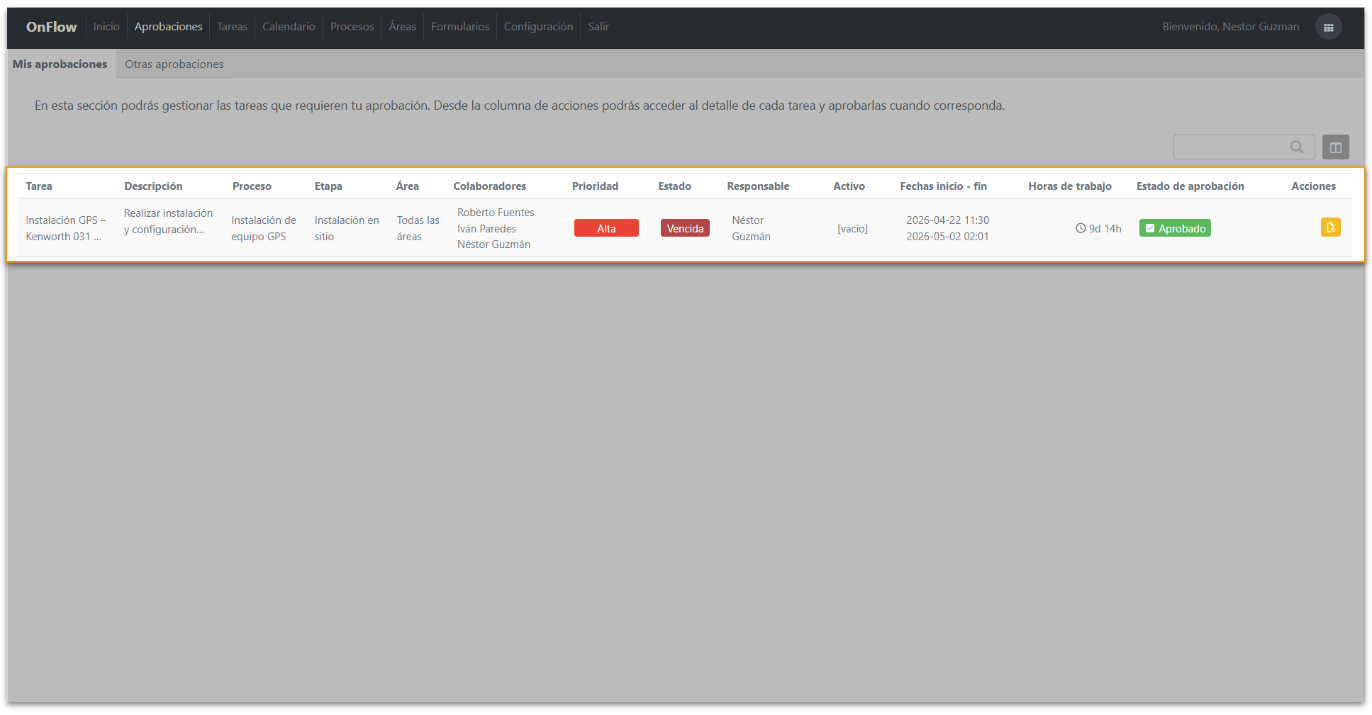Click the search magnifier icon
The height and width of the screenshot is (715, 1372).
[1297, 147]
